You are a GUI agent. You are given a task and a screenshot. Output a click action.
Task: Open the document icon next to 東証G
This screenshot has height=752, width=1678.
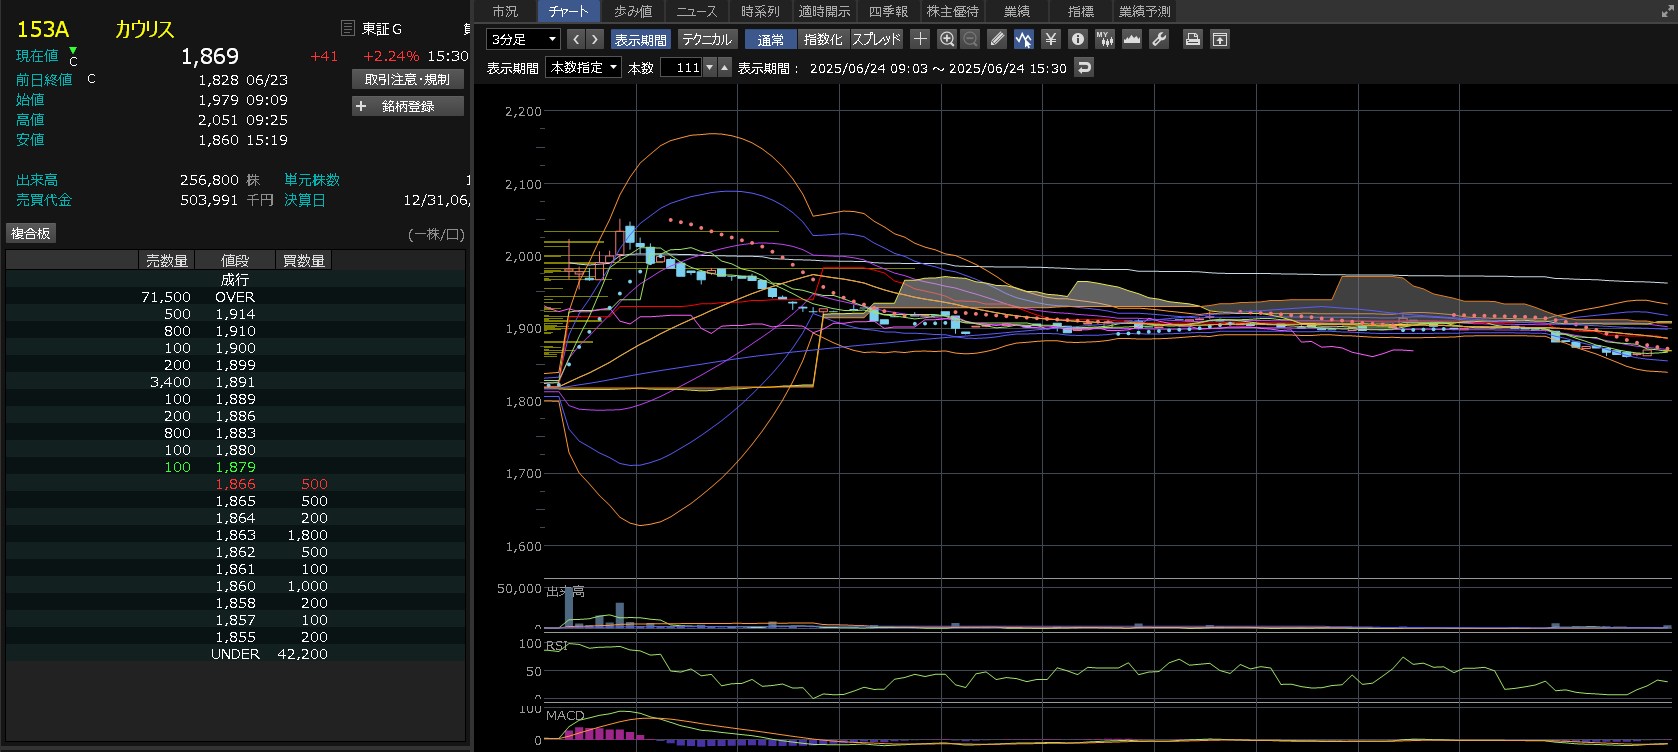[x=347, y=28]
